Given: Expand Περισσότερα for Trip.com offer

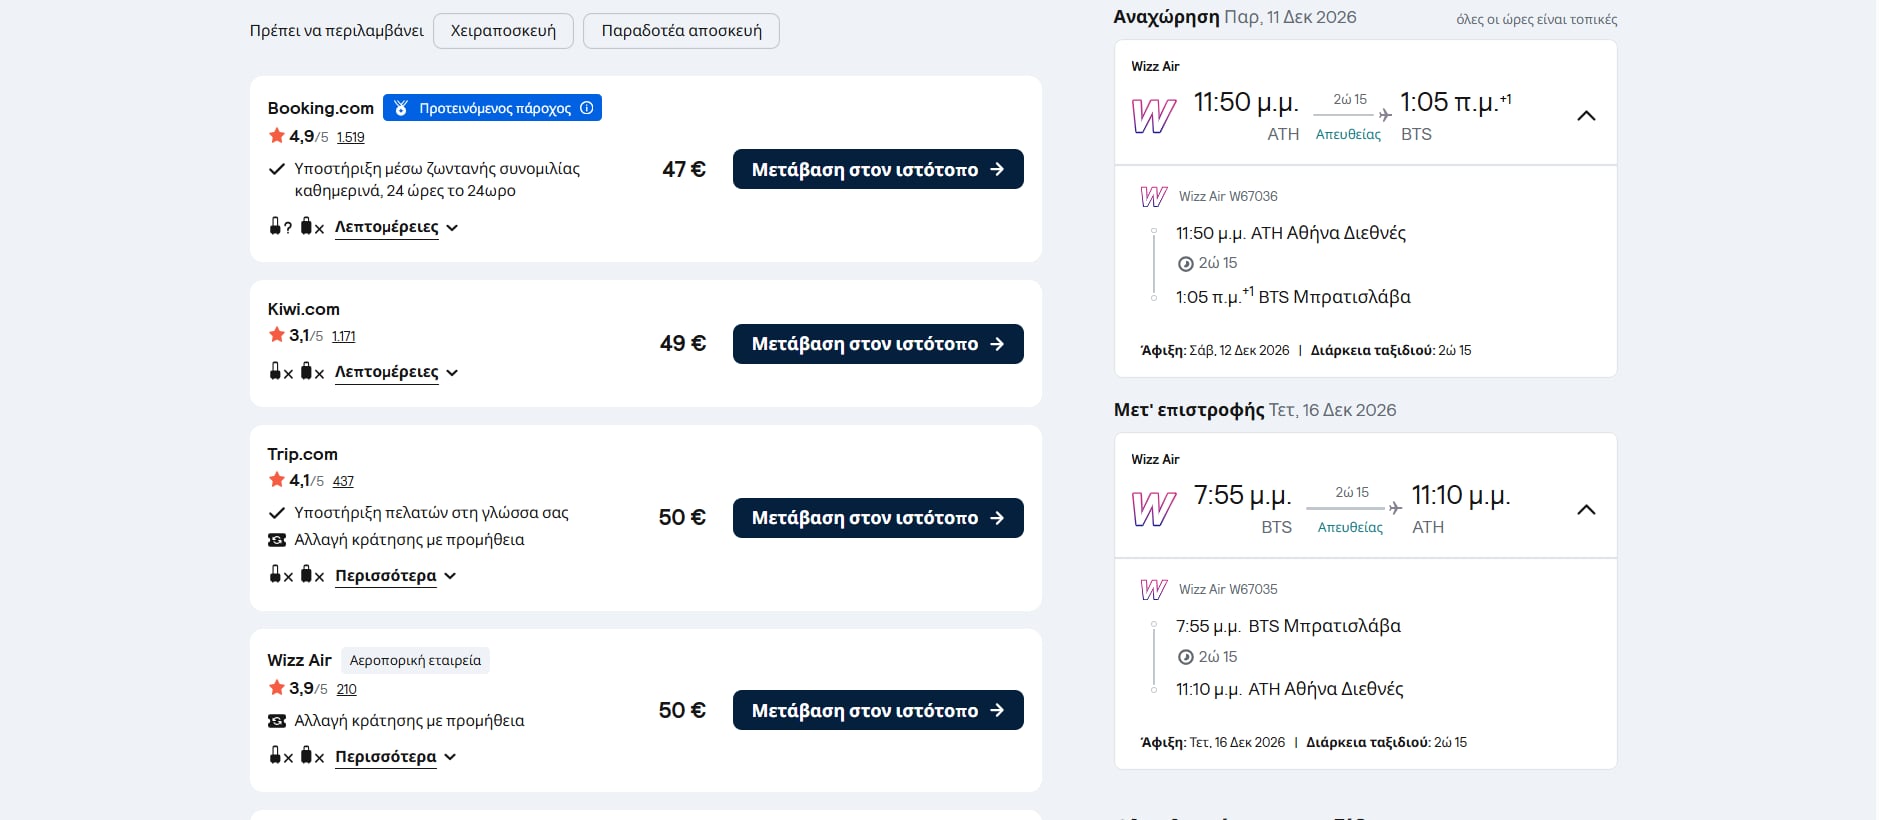Looking at the screenshot, I should coord(395,576).
